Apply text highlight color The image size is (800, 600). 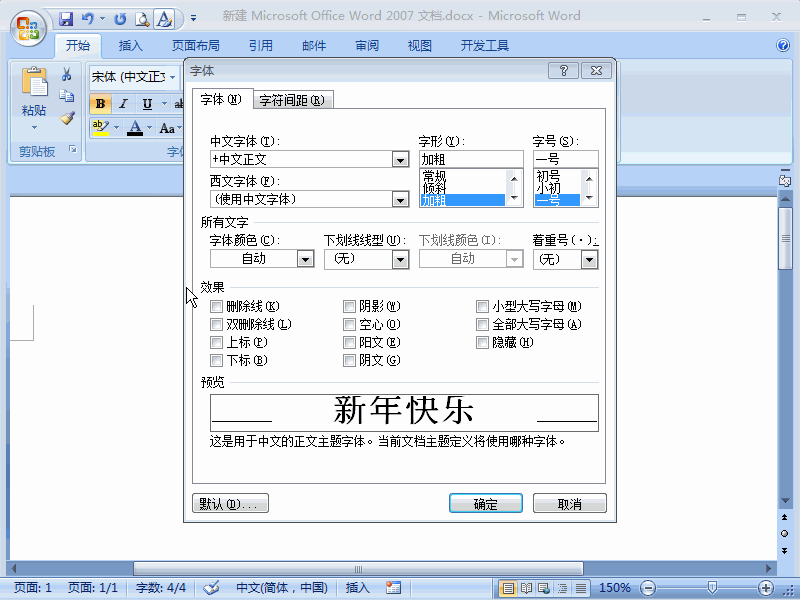point(100,128)
